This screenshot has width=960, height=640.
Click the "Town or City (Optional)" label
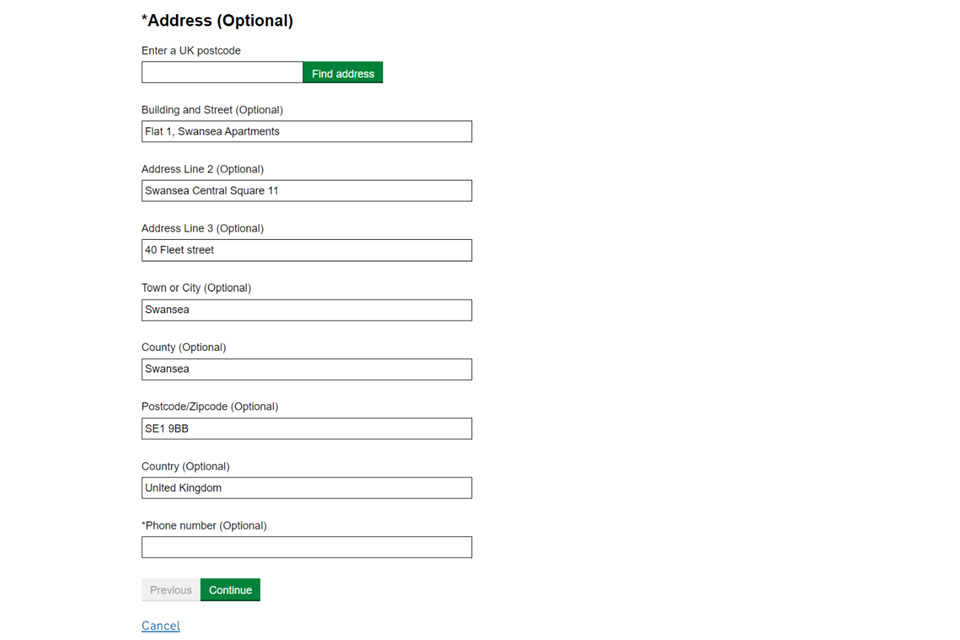196,288
